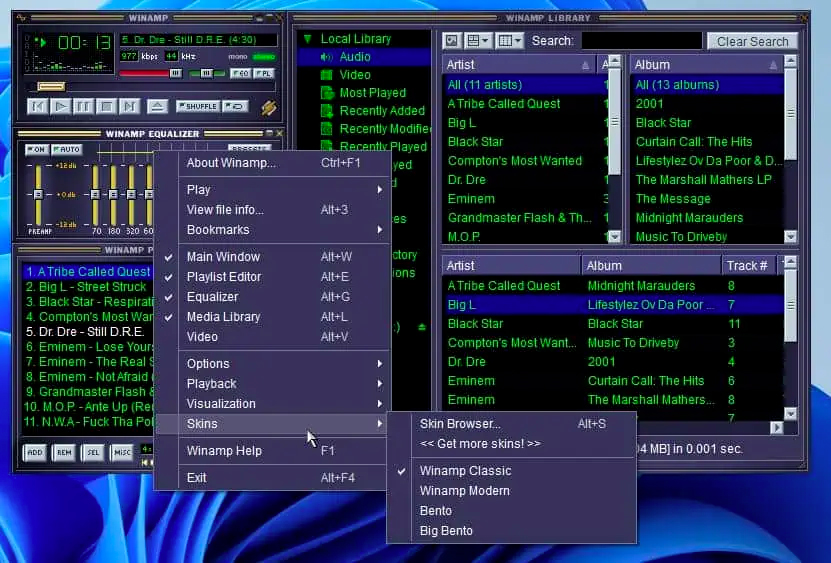
Task: Click the Most Played icon in library tree
Action: coord(326,93)
